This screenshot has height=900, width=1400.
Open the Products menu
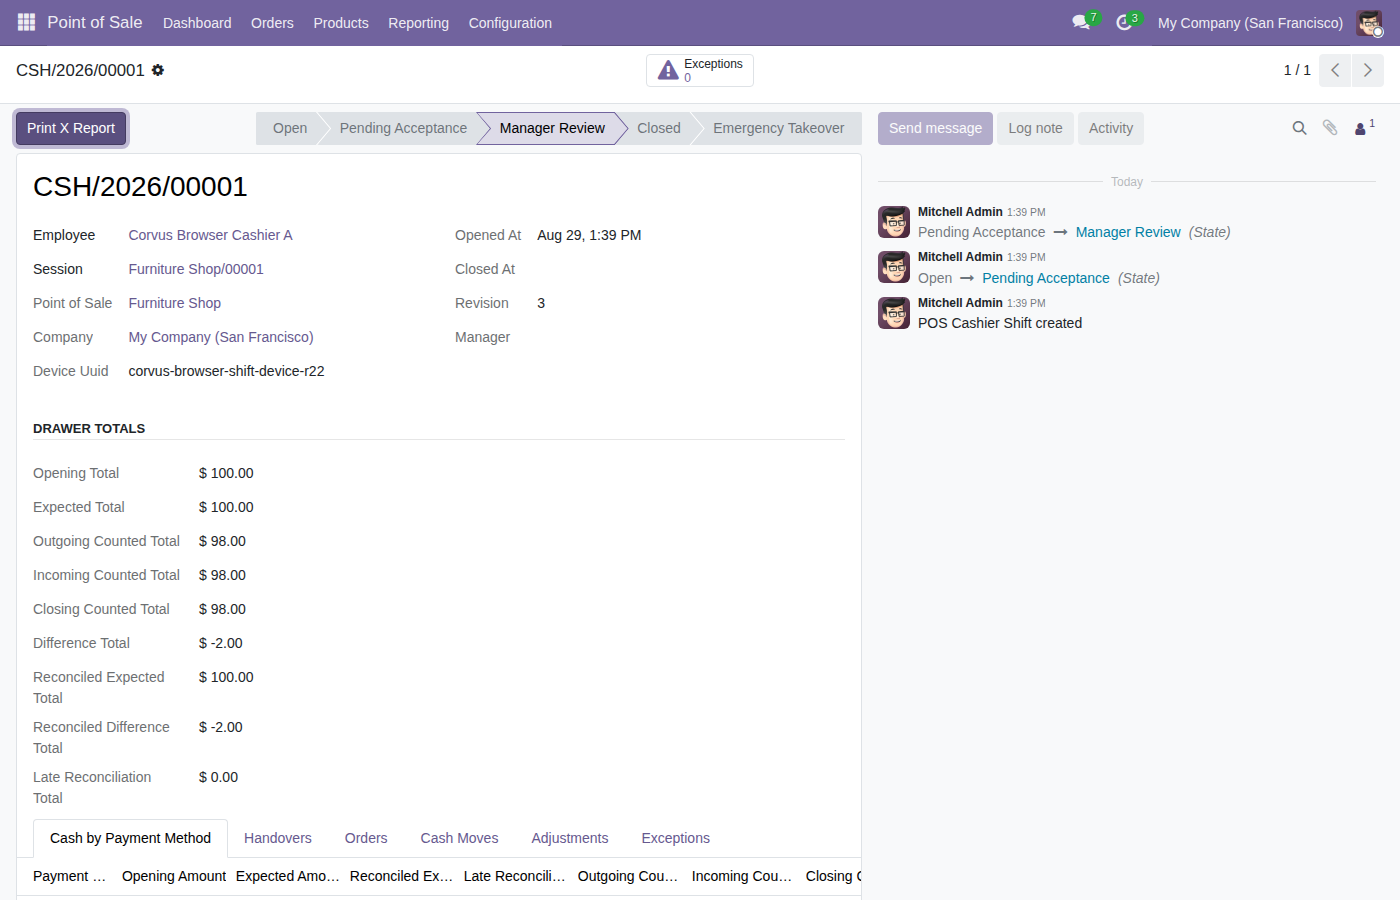click(x=341, y=22)
